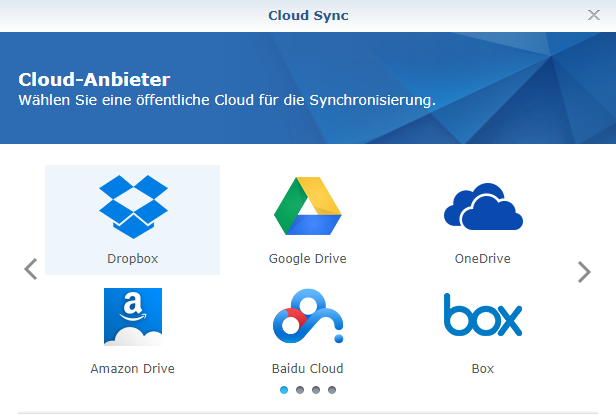Jump to first page indicator dot

pyautogui.click(x=284, y=390)
